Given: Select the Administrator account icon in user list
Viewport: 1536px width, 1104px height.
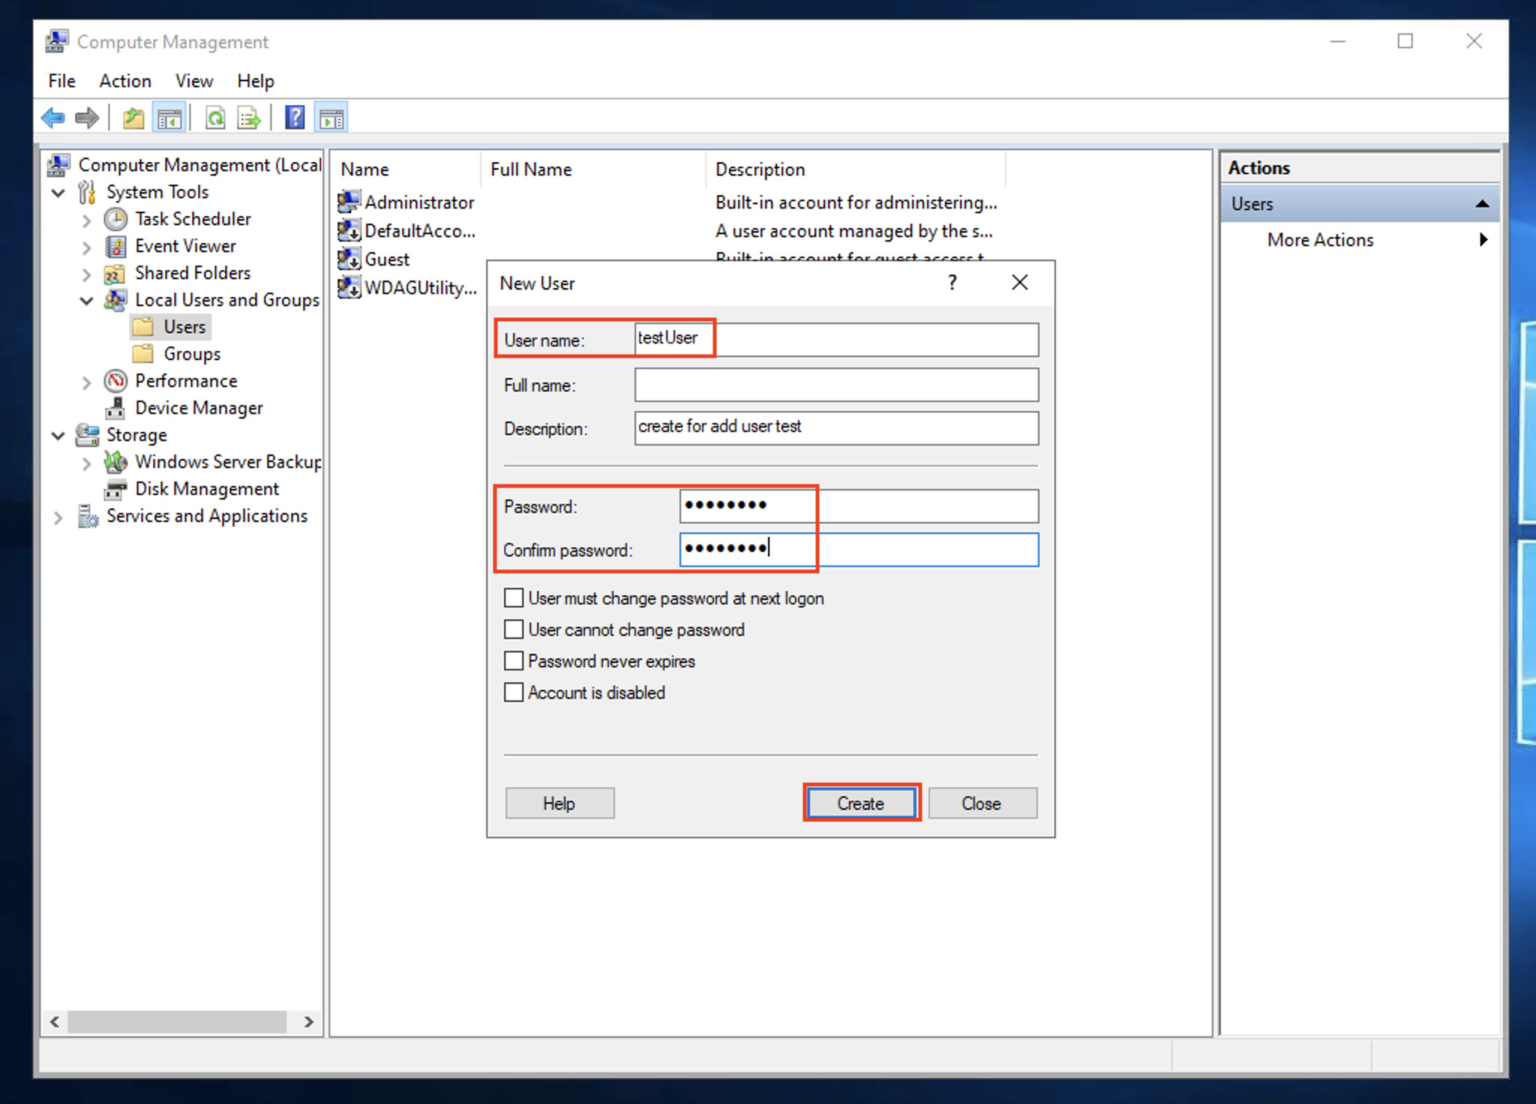Looking at the screenshot, I should coord(348,201).
